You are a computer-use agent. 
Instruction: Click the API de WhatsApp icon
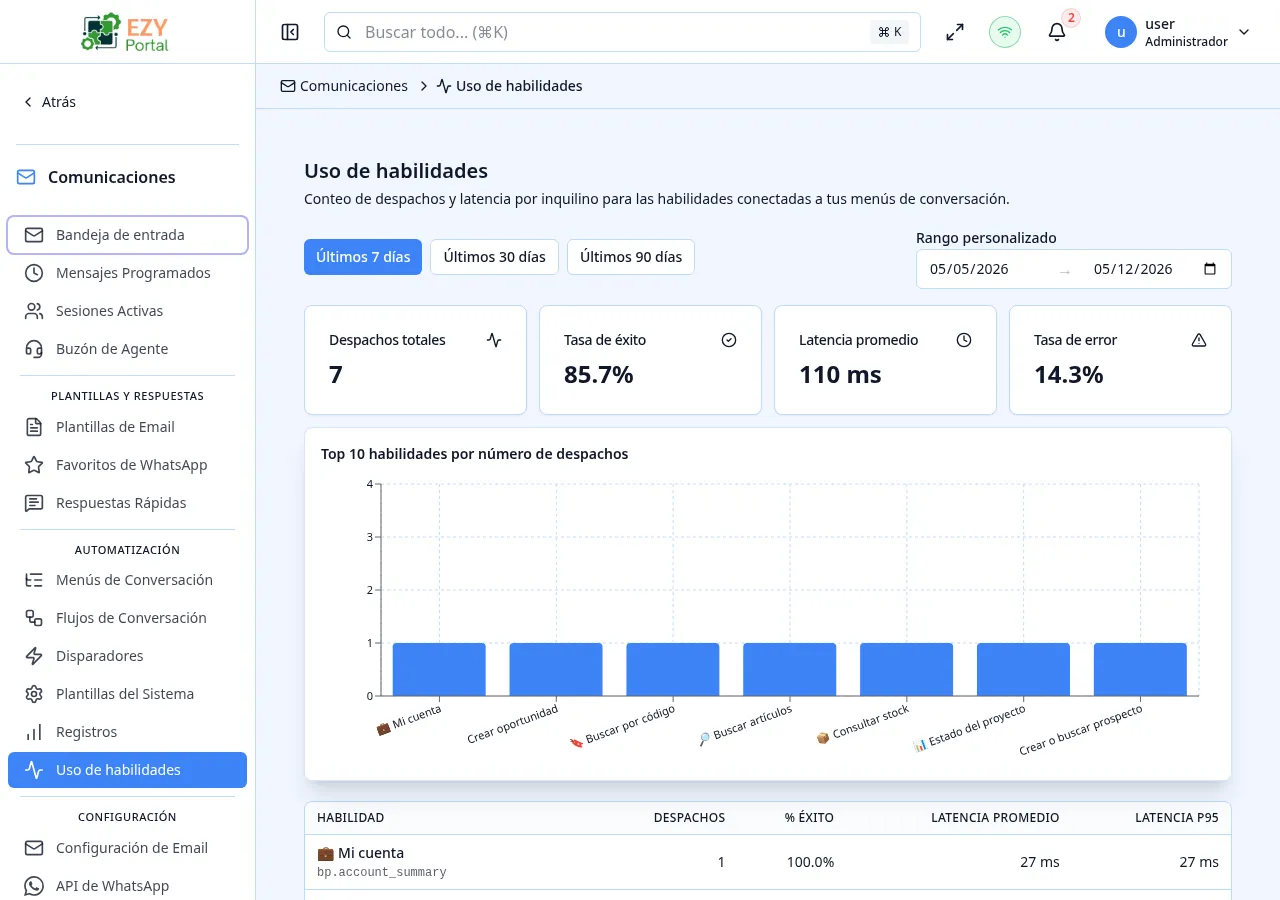[x=34, y=886]
